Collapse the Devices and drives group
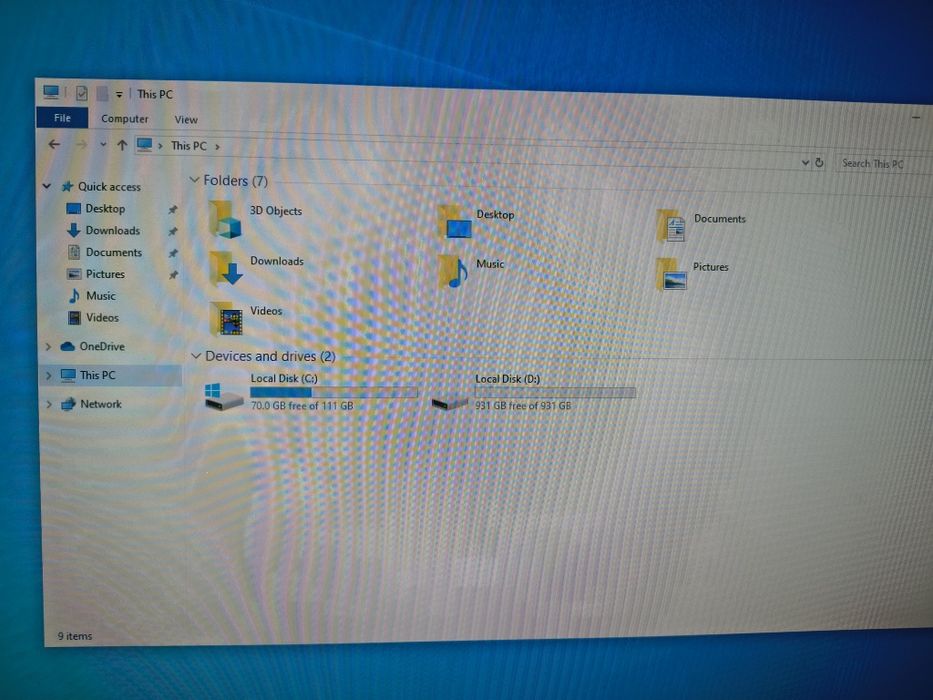The height and width of the screenshot is (700, 933). point(196,356)
